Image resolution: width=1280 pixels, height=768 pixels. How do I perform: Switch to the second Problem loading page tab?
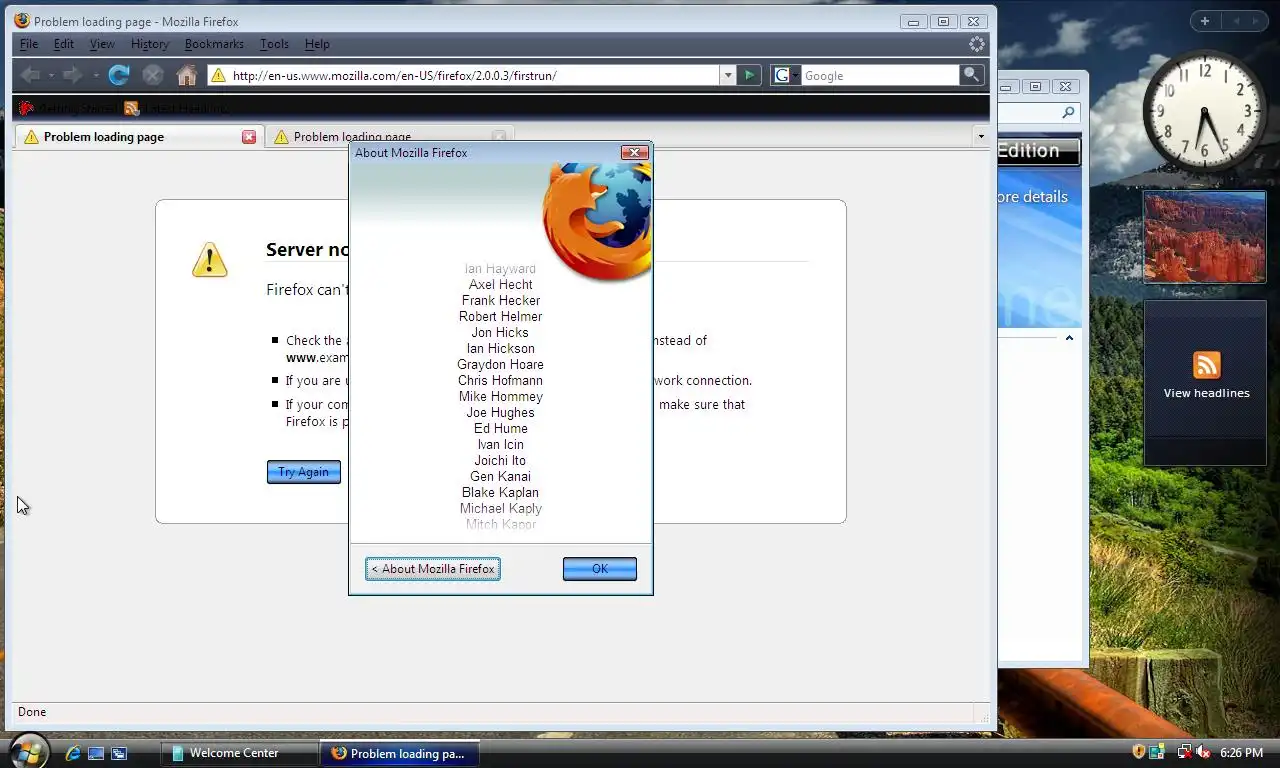390,137
